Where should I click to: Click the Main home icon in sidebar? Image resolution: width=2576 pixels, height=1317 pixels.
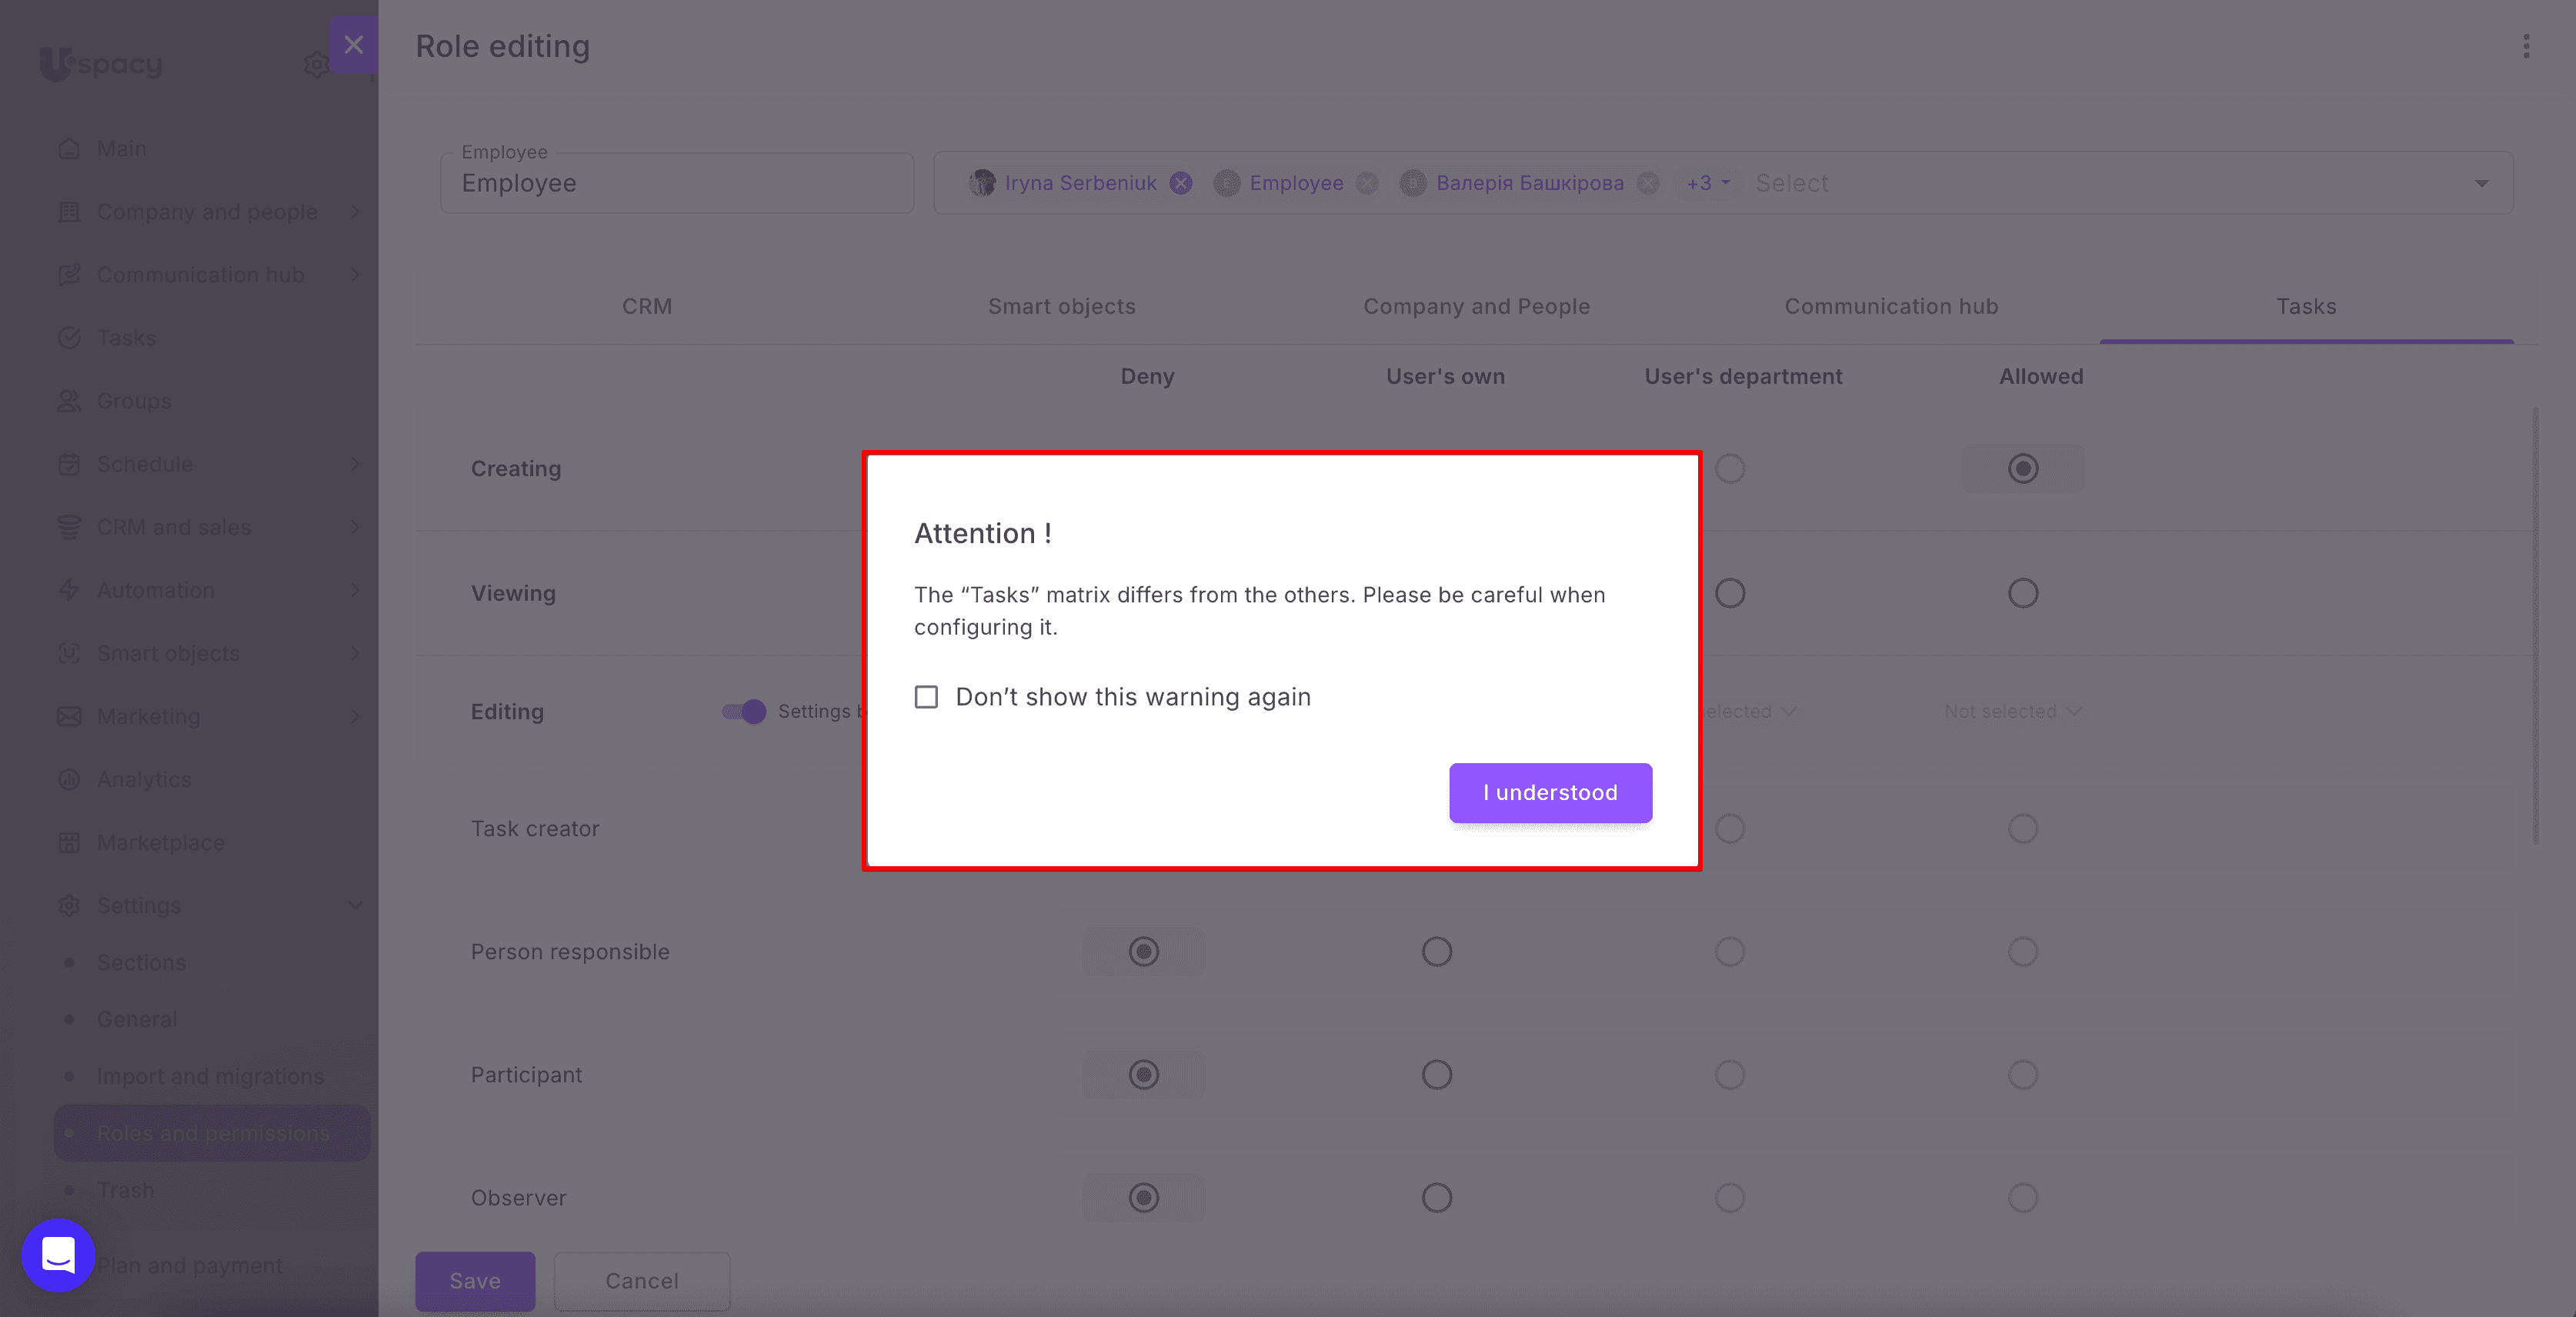(69, 148)
